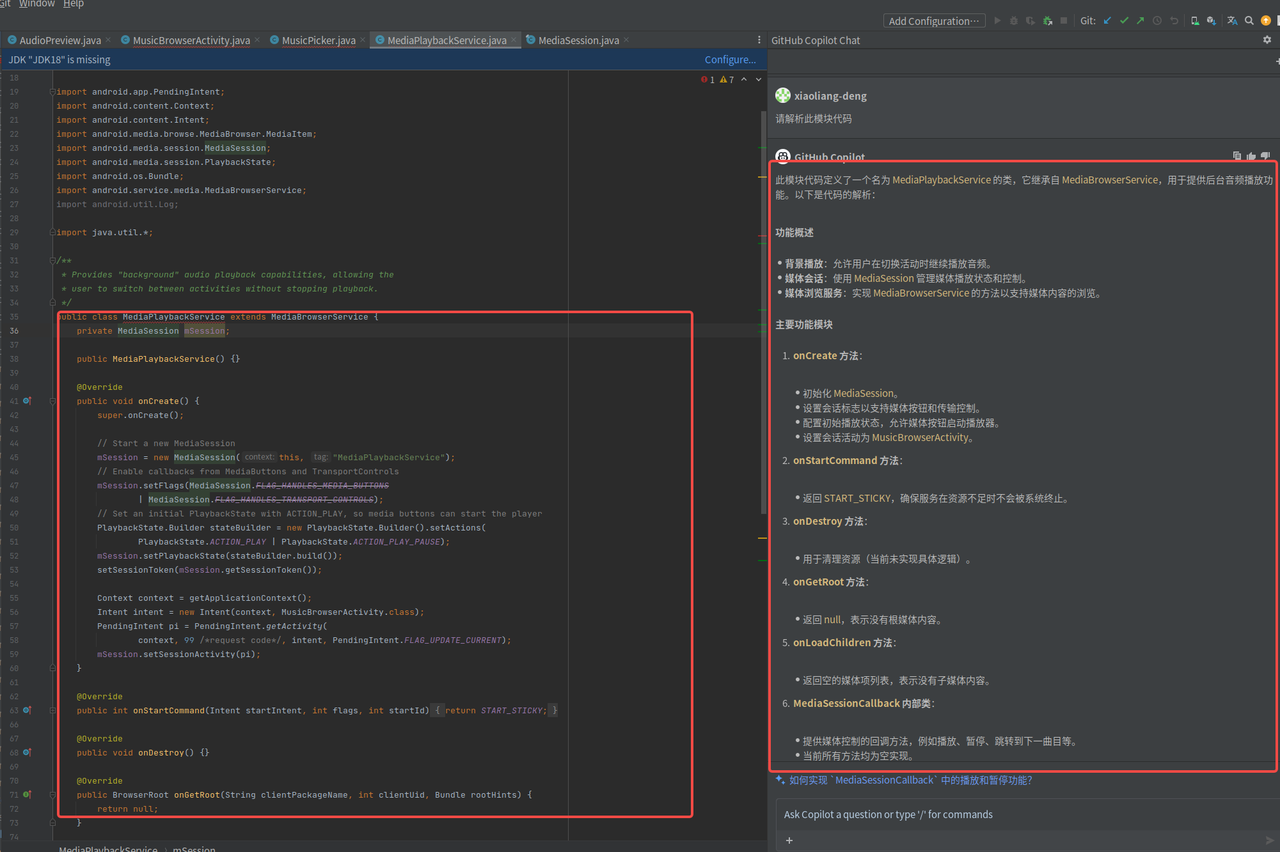Collapse the onGetRoot method fold marker

tap(53, 795)
